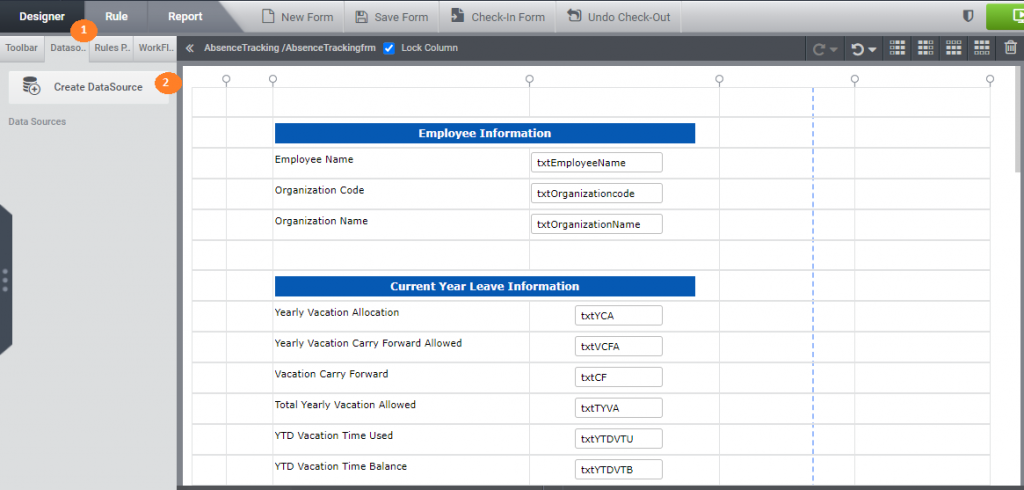Uncheck the Lock Column checkbox
This screenshot has width=1024, height=490.
[390, 48]
